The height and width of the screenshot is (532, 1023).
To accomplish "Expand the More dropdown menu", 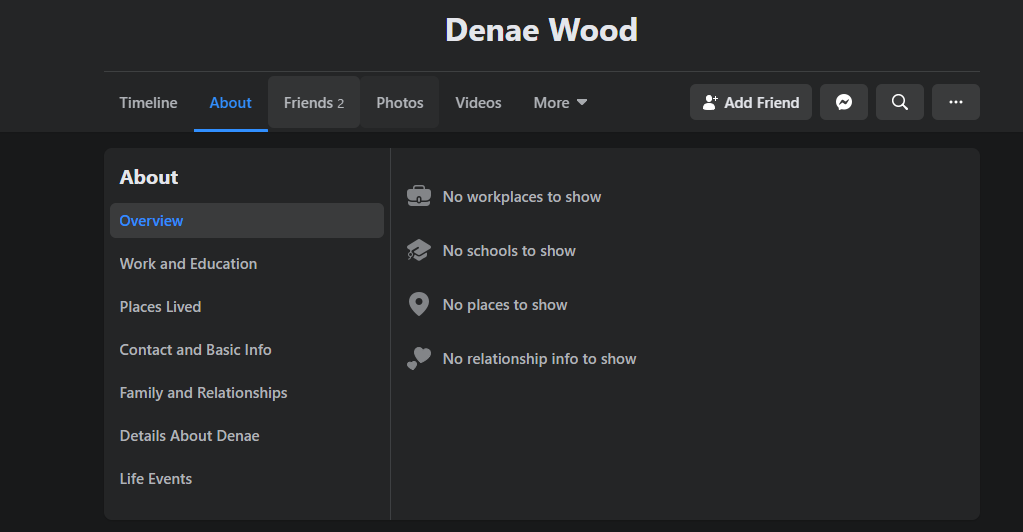I will click(x=560, y=102).
